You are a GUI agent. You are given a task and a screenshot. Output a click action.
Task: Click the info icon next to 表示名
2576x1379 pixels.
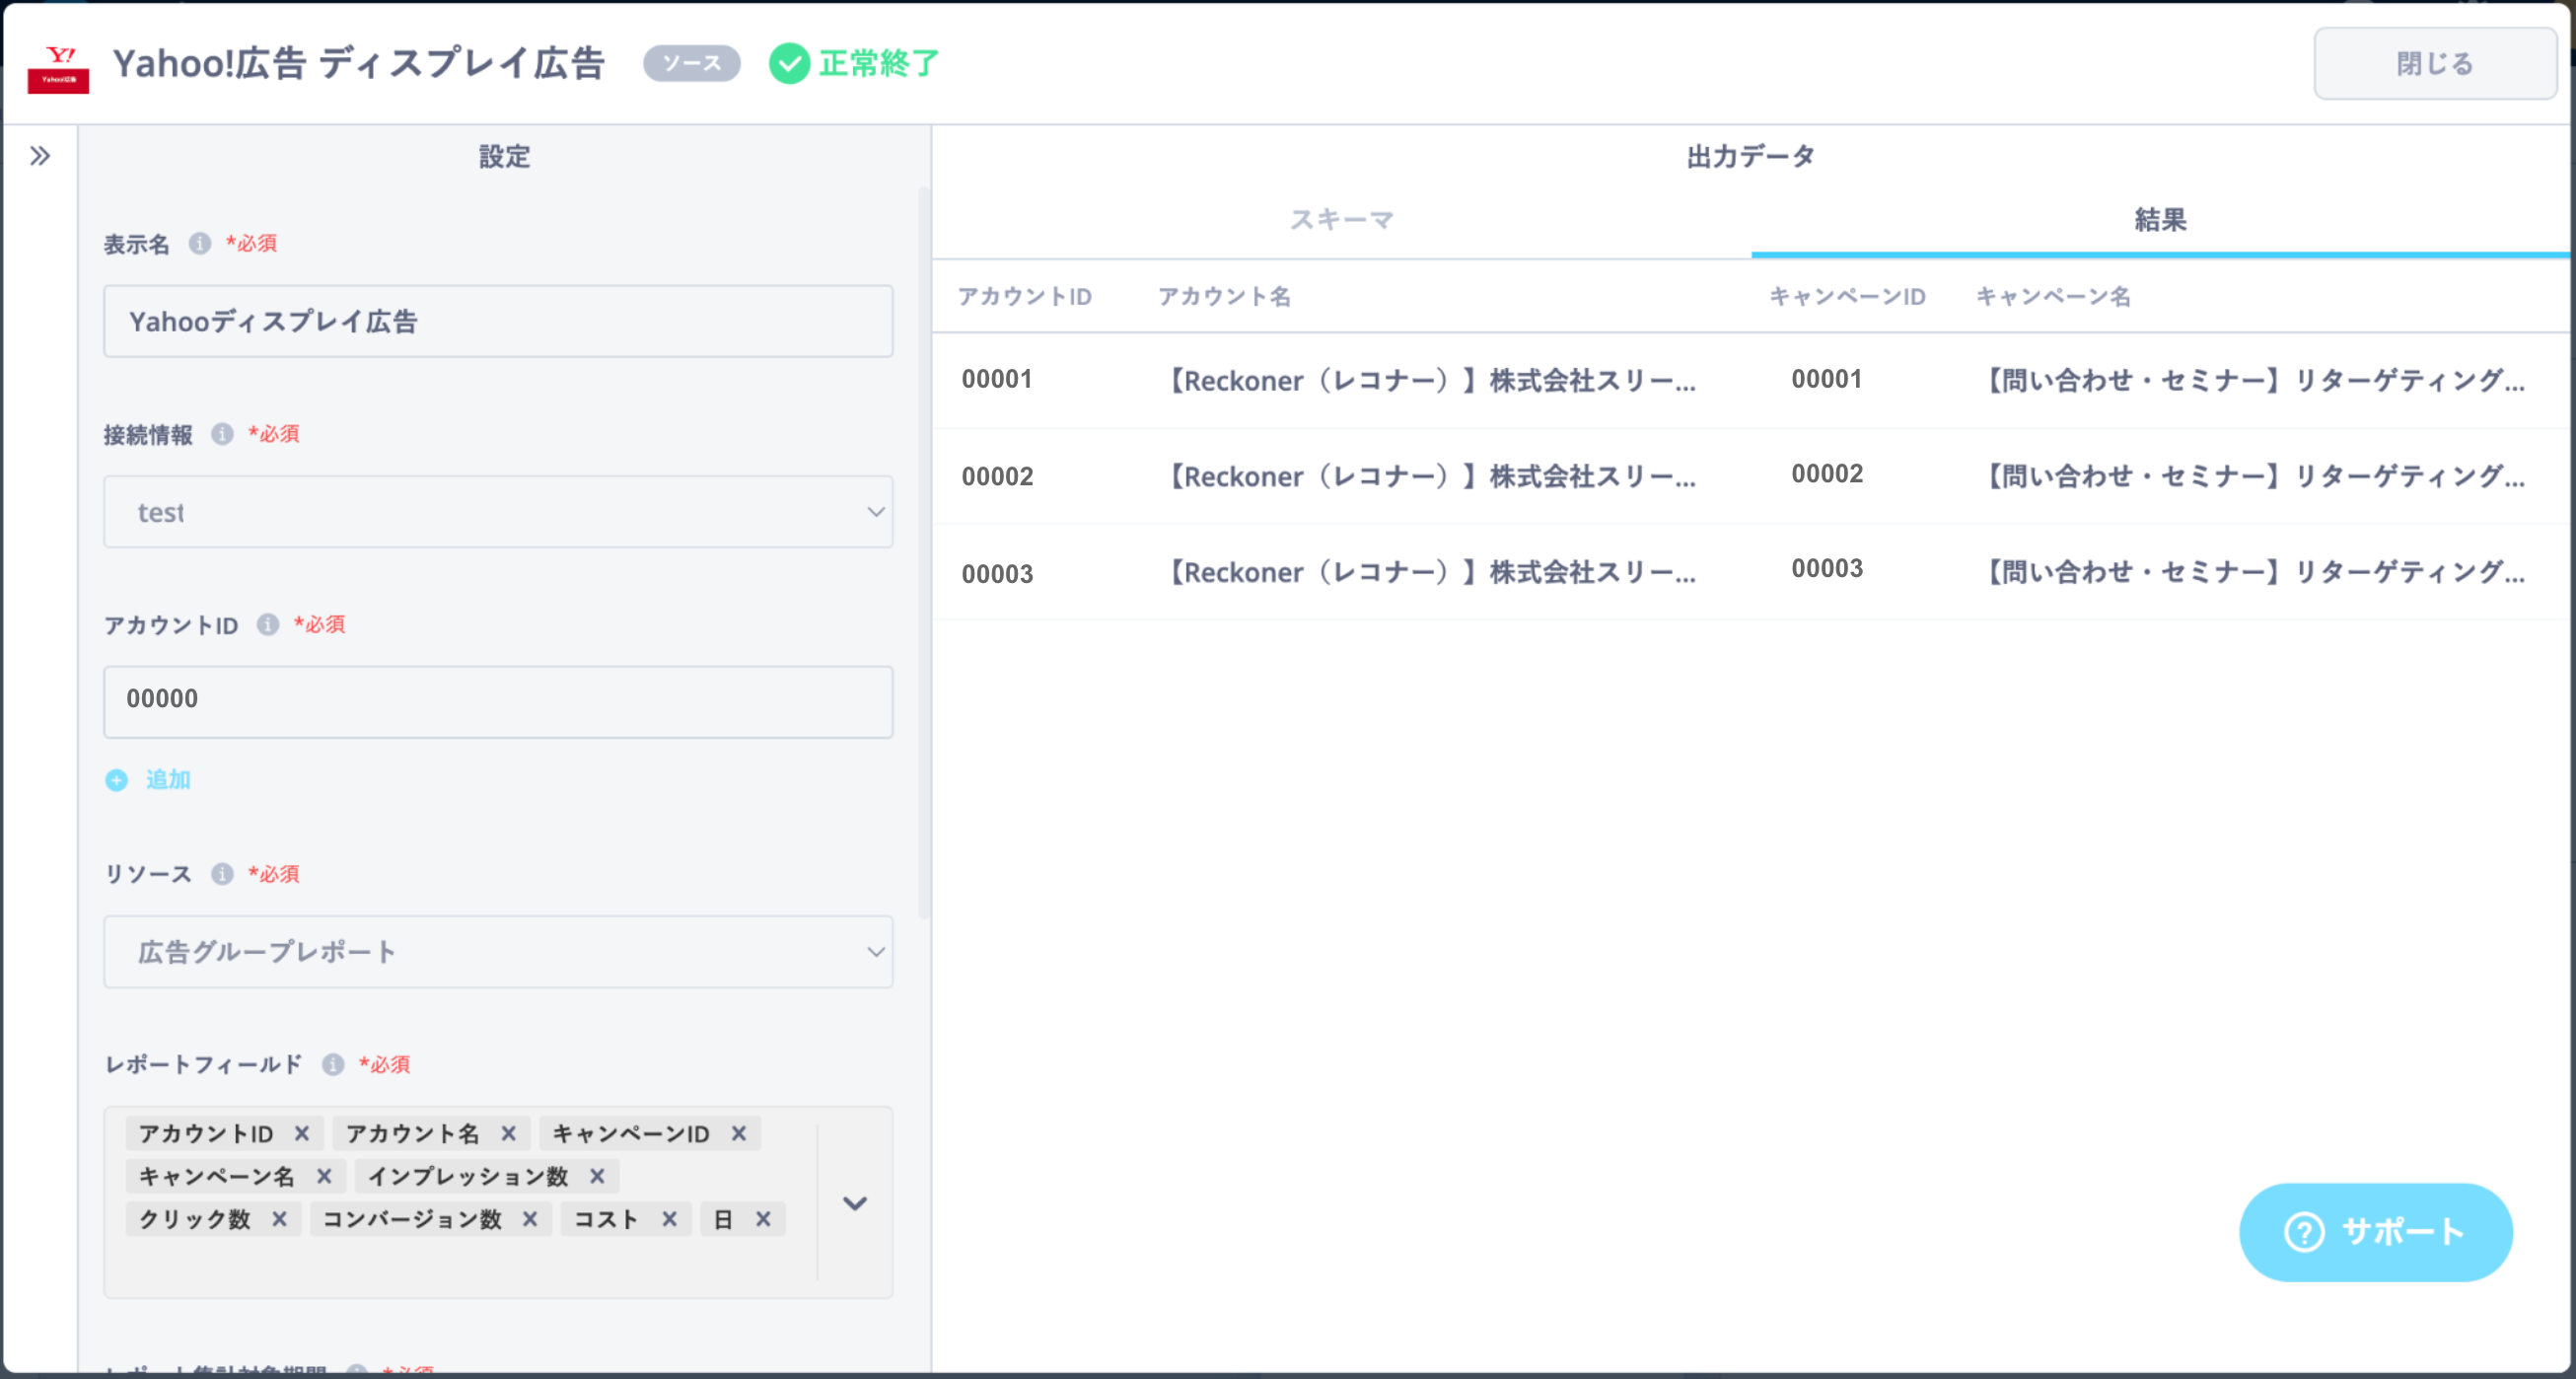coord(200,243)
